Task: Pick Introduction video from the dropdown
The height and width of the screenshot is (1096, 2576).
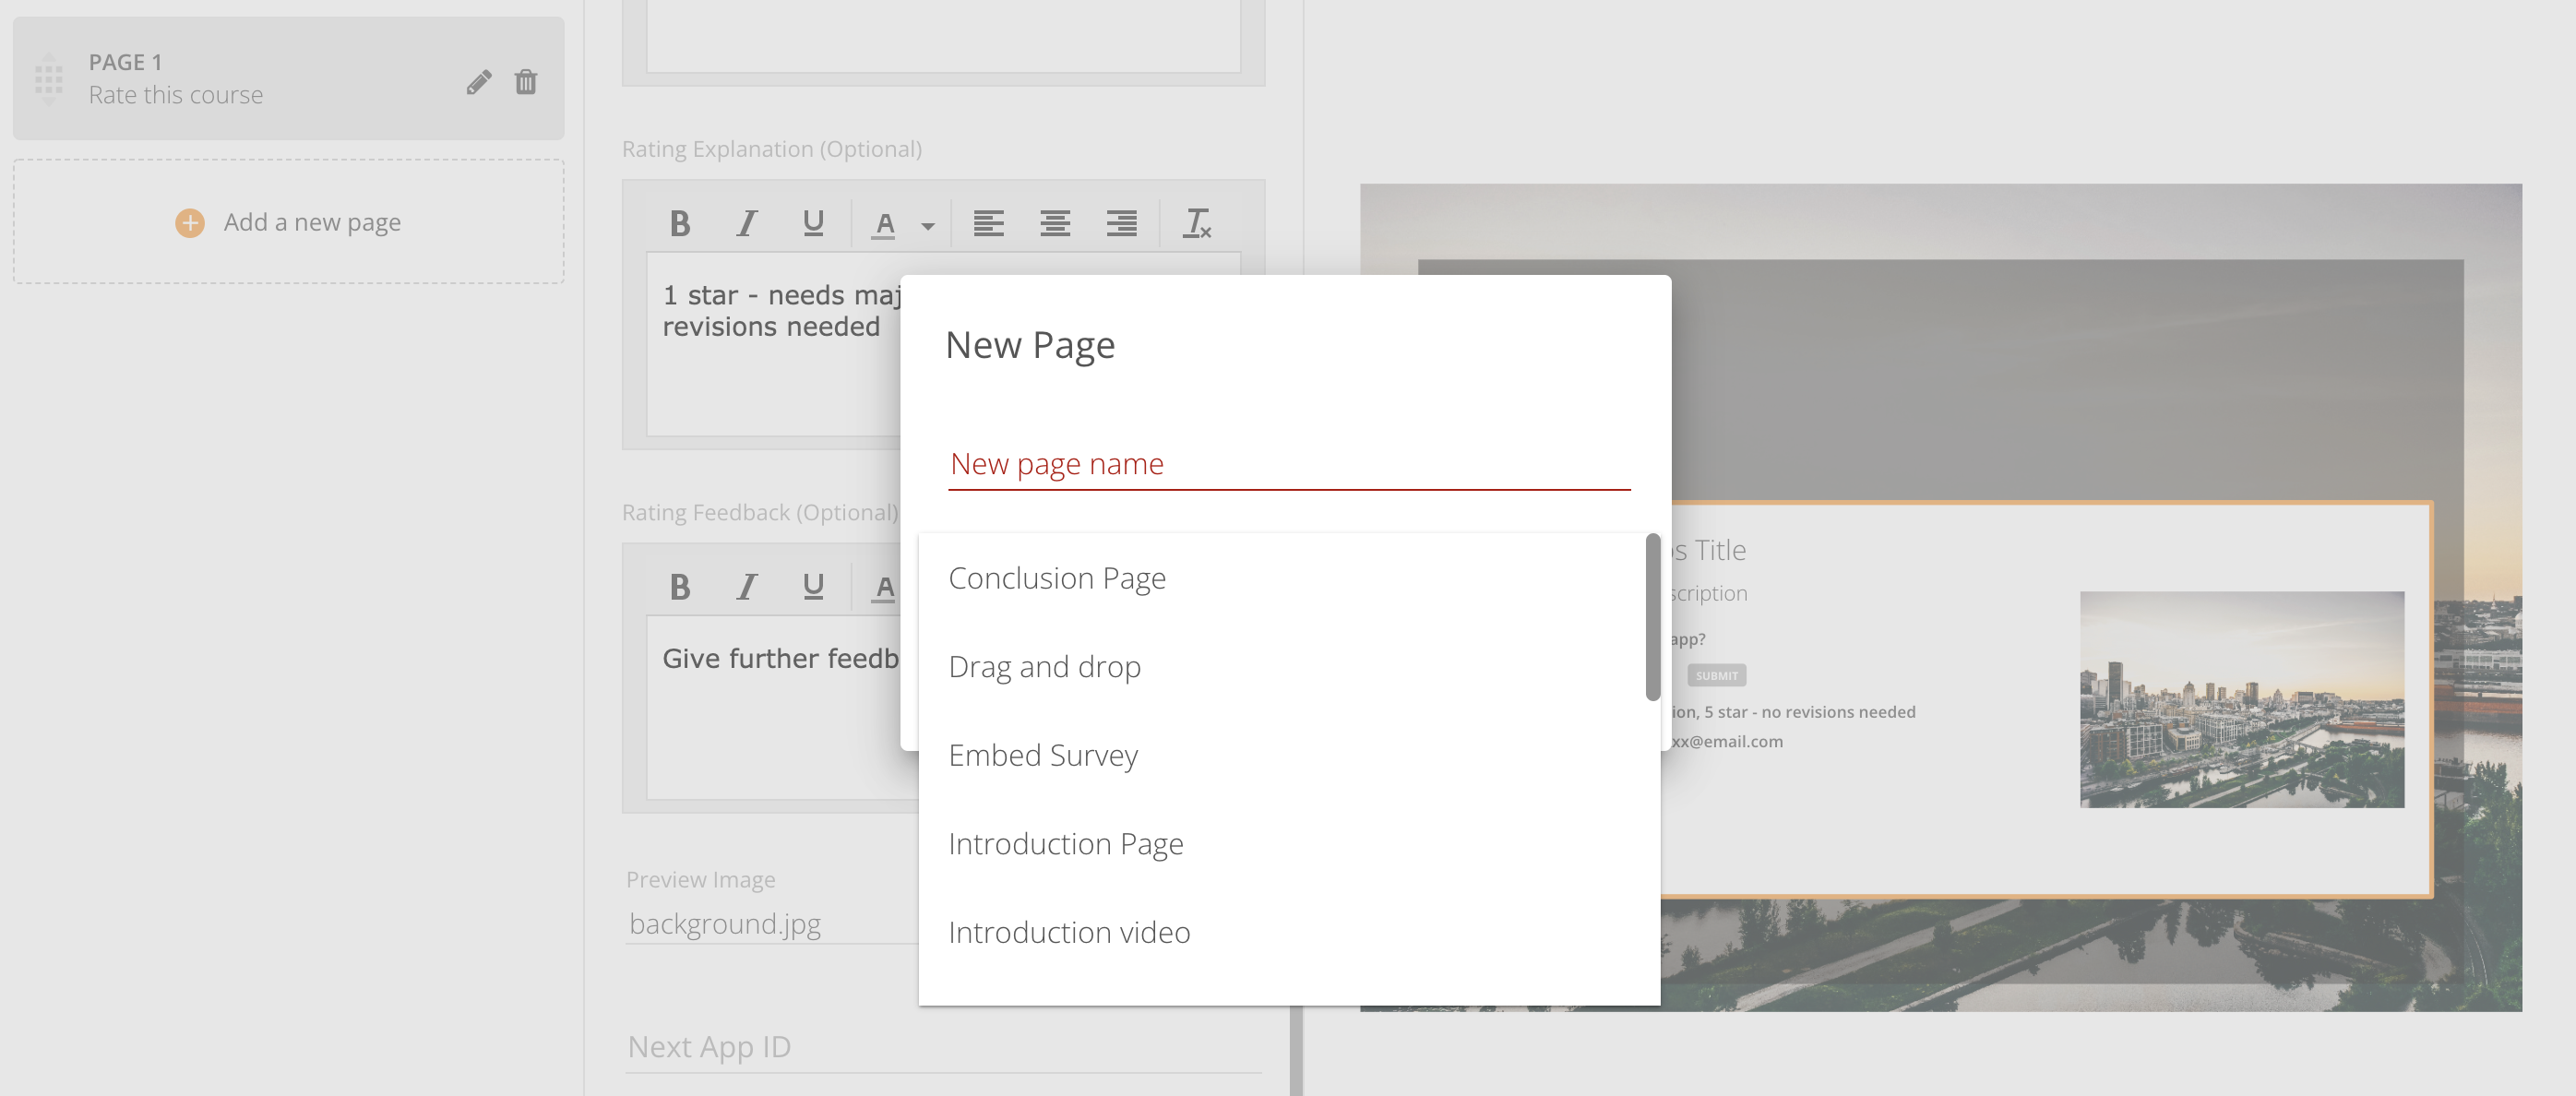Action: coord(1069,932)
